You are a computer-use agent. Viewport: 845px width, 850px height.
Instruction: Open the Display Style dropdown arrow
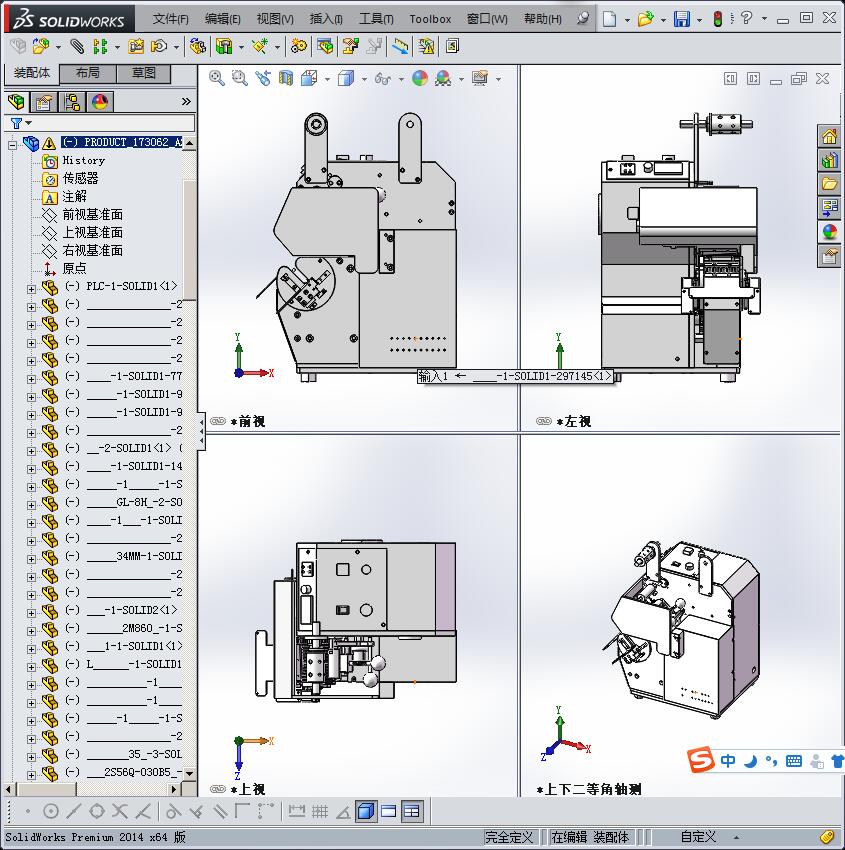point(364,79)
